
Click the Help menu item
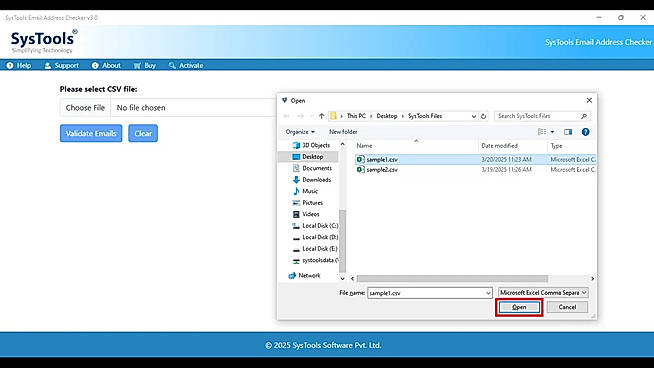click(19, 66)
